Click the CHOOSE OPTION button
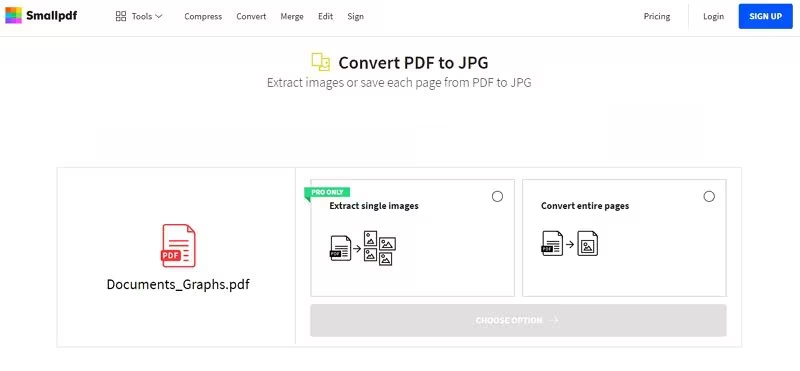Image resolution: width=800 pixels, height=371 pixels. 518,320
